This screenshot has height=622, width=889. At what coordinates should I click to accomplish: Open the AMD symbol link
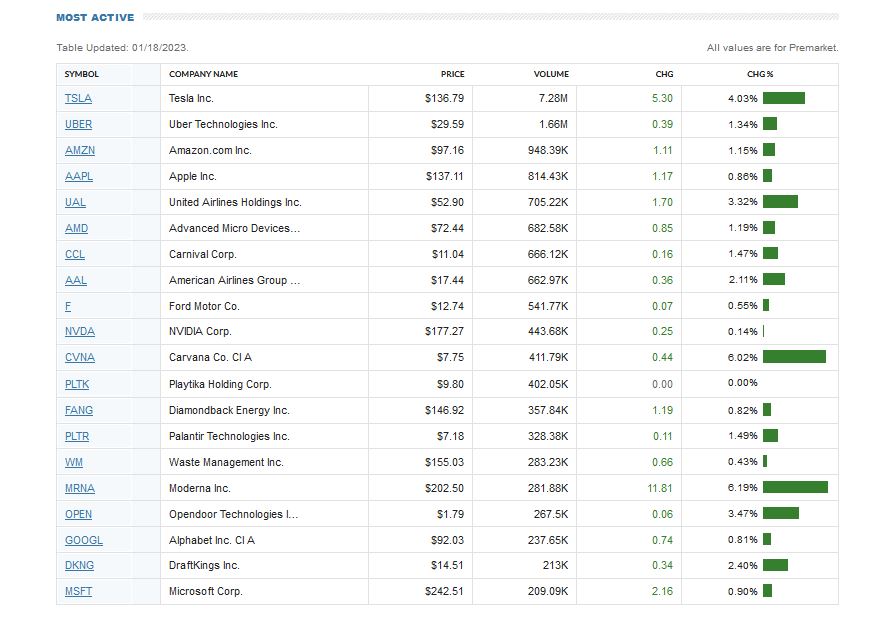tap(76, 228)
